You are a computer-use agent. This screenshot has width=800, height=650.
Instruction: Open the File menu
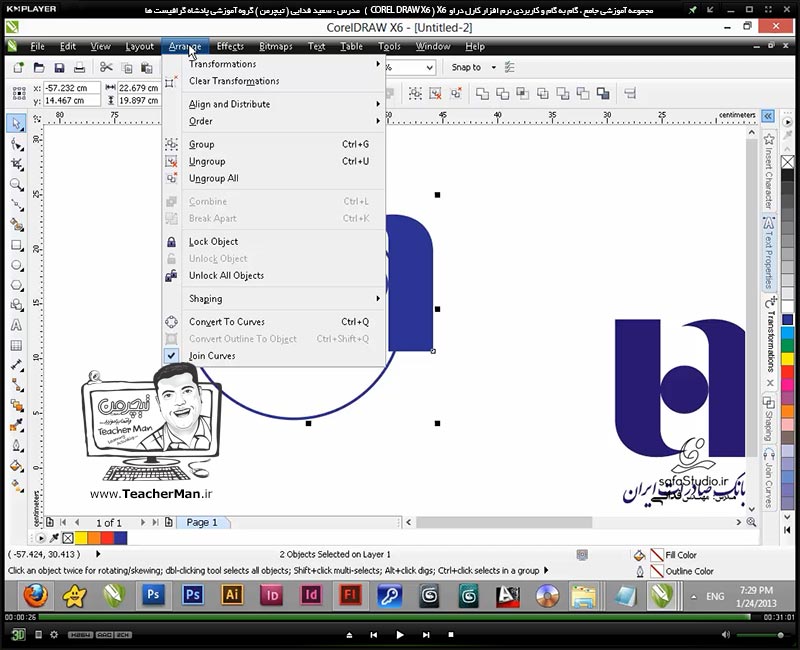37,46
